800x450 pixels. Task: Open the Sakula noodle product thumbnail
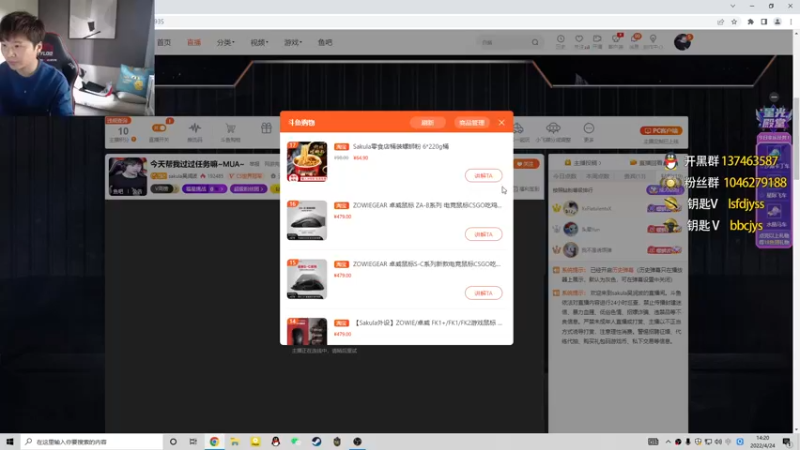pos(307,162)
